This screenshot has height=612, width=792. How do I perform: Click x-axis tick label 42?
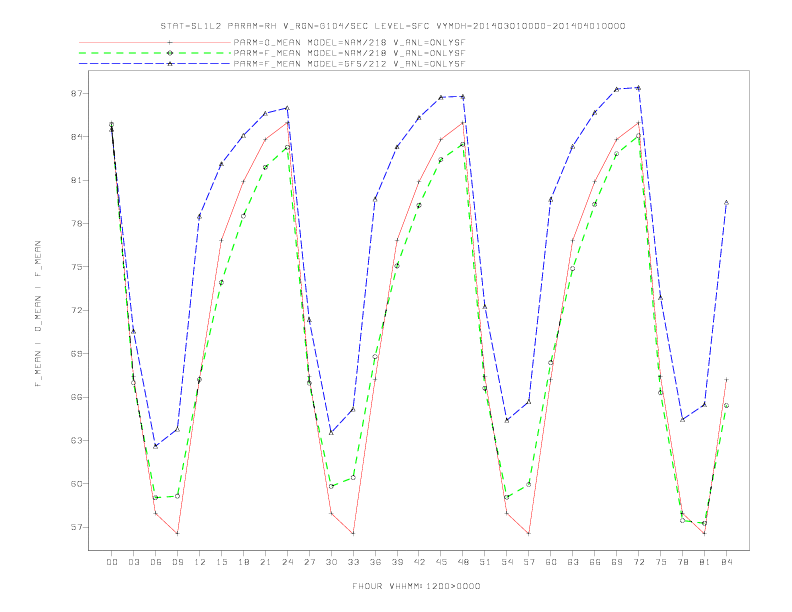click(419, 562)
